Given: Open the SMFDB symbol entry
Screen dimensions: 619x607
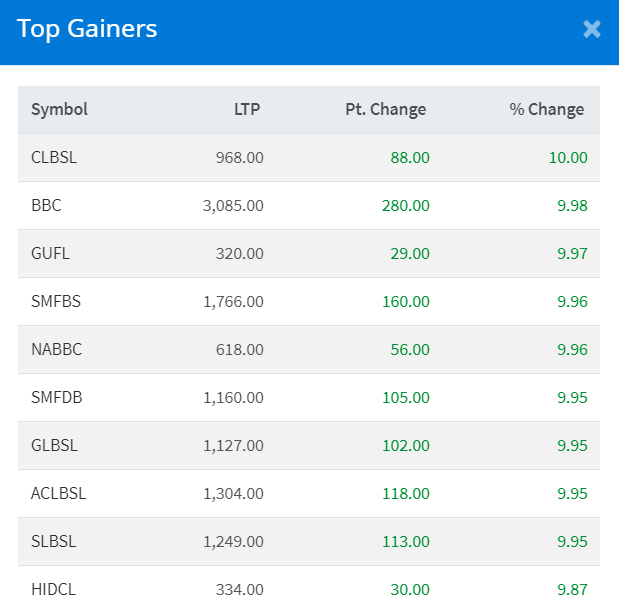Looking at the screenshot, I should 56,397.
